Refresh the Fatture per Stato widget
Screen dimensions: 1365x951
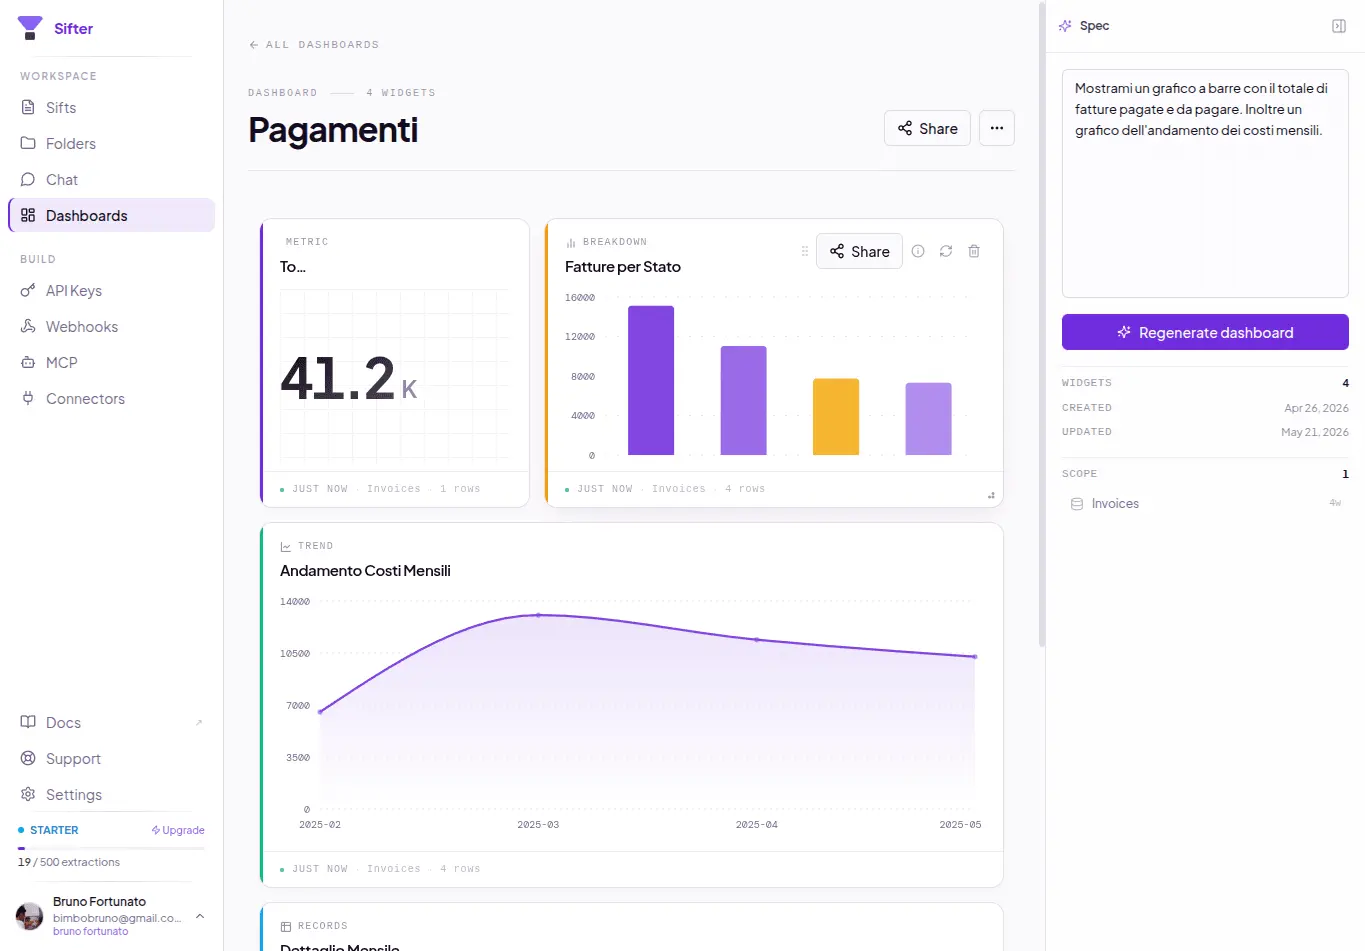(946, 251)
